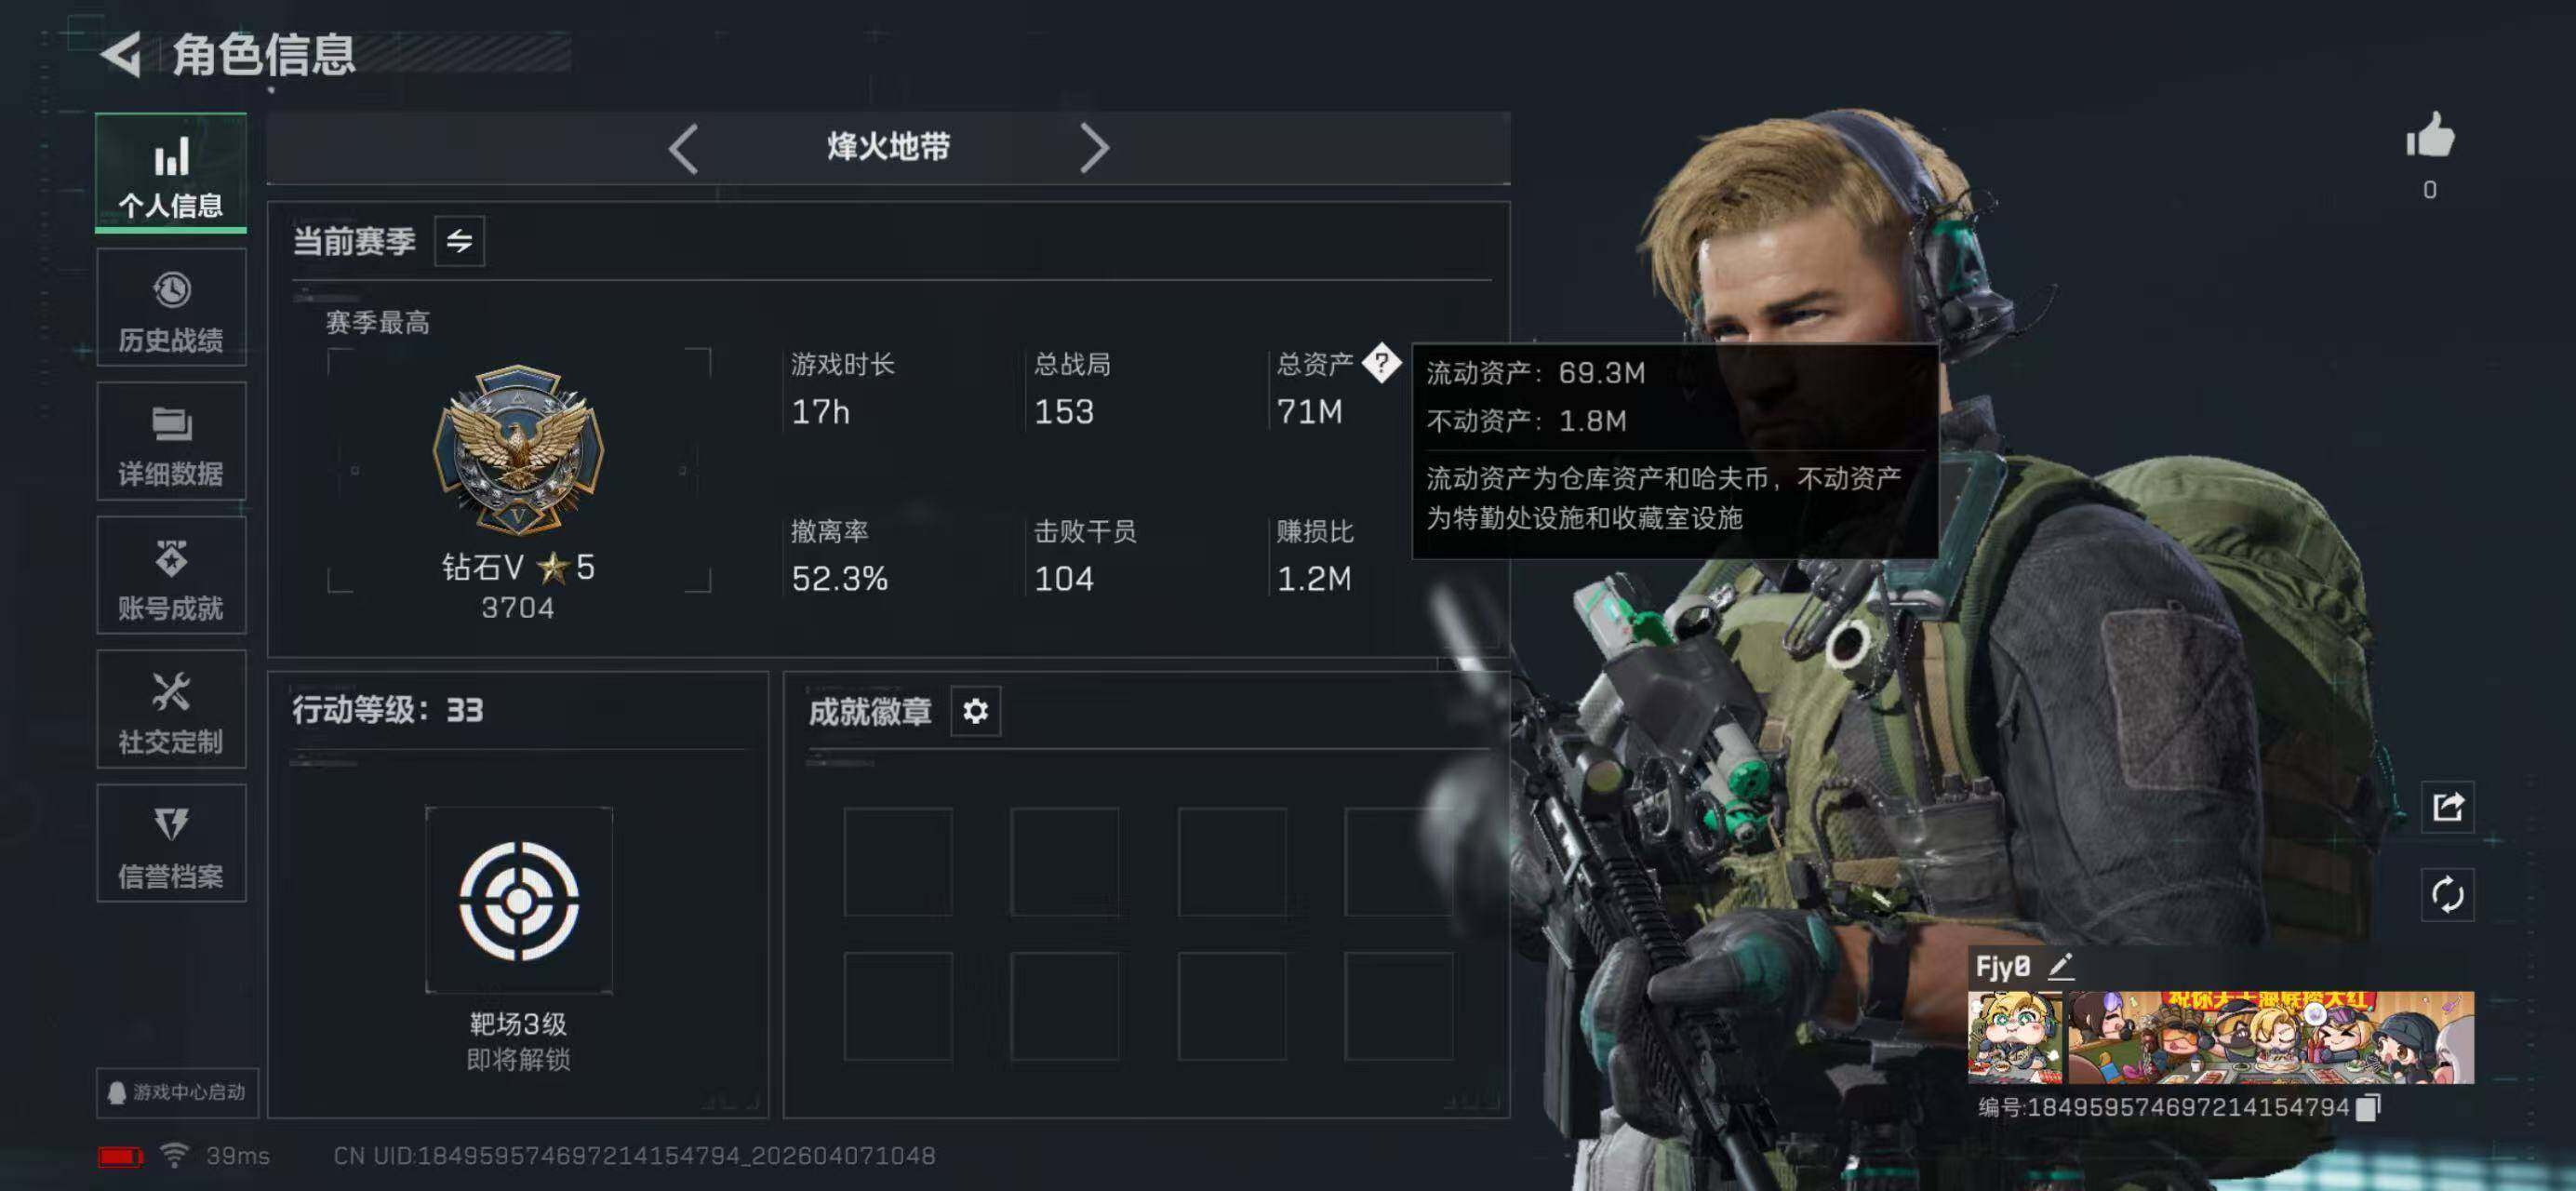
Task: Click the 游戏中心启动 button
Action: (177, 1092)
